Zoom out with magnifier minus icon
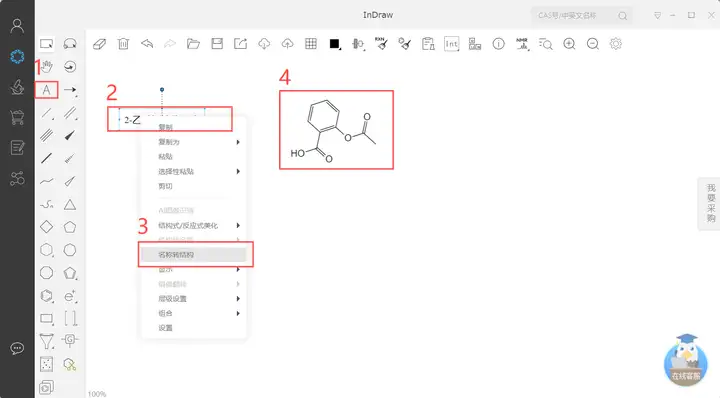This screenshot has height=398, width=720. [x=593, y=44]
